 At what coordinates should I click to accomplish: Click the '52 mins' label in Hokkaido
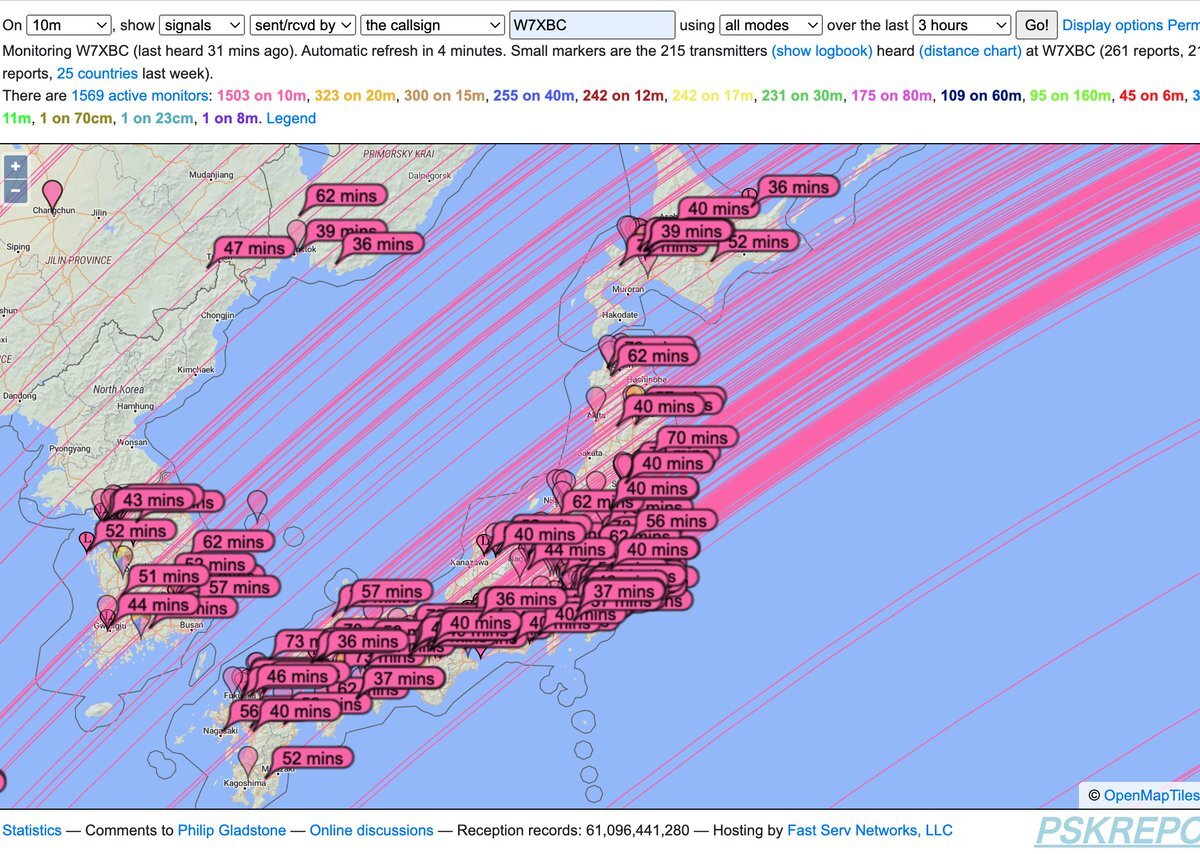click(763, 241)
